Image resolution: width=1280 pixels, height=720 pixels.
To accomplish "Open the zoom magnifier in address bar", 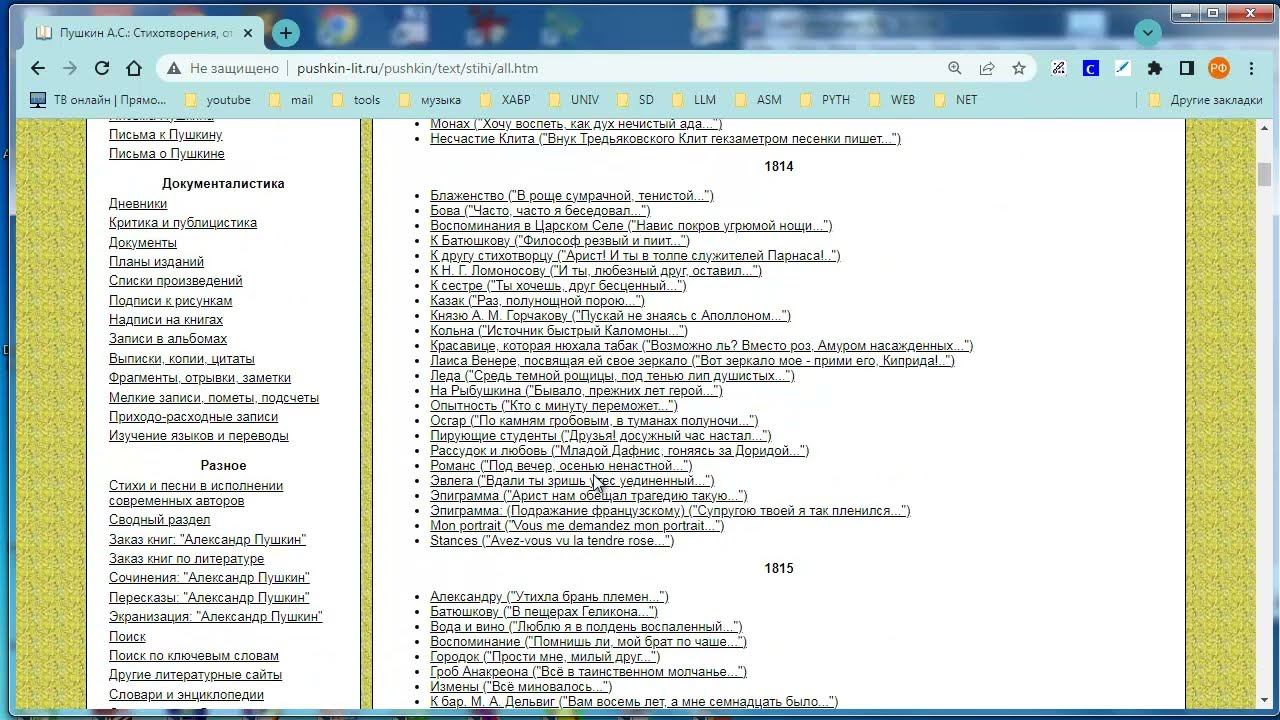I will point(955,68).
